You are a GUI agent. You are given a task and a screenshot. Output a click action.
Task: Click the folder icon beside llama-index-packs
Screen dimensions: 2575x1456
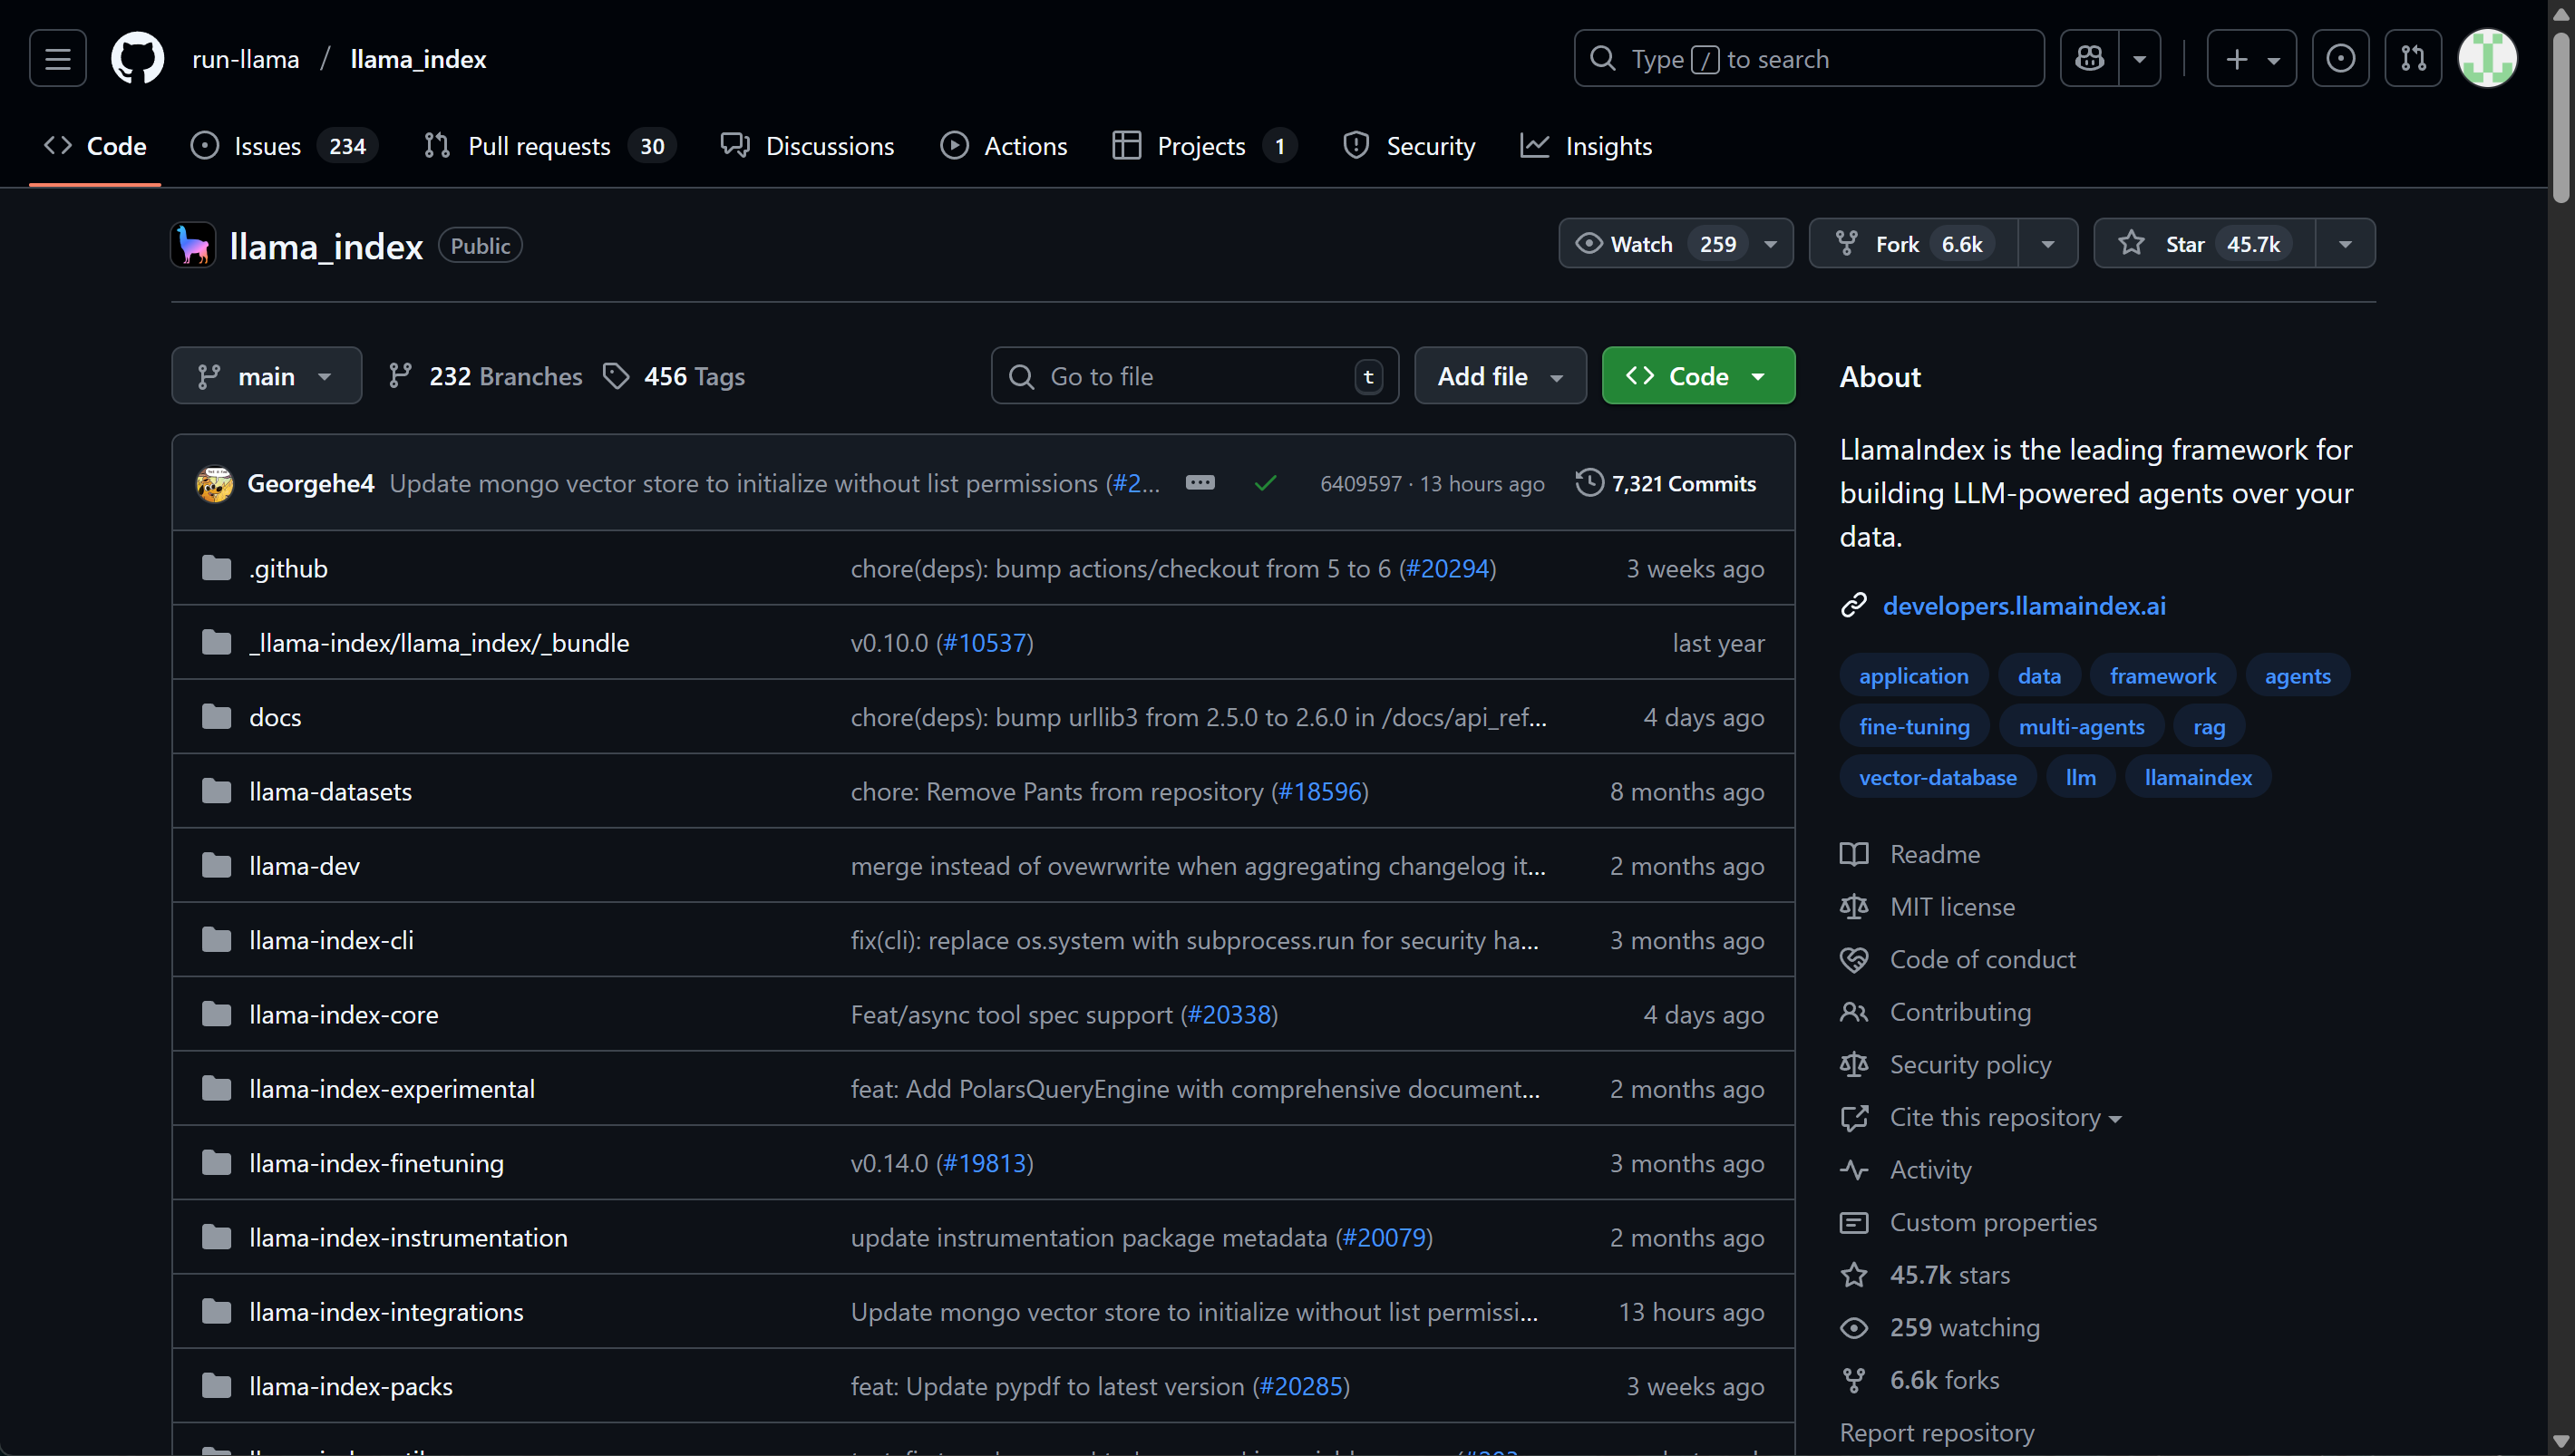(216, 1386)
